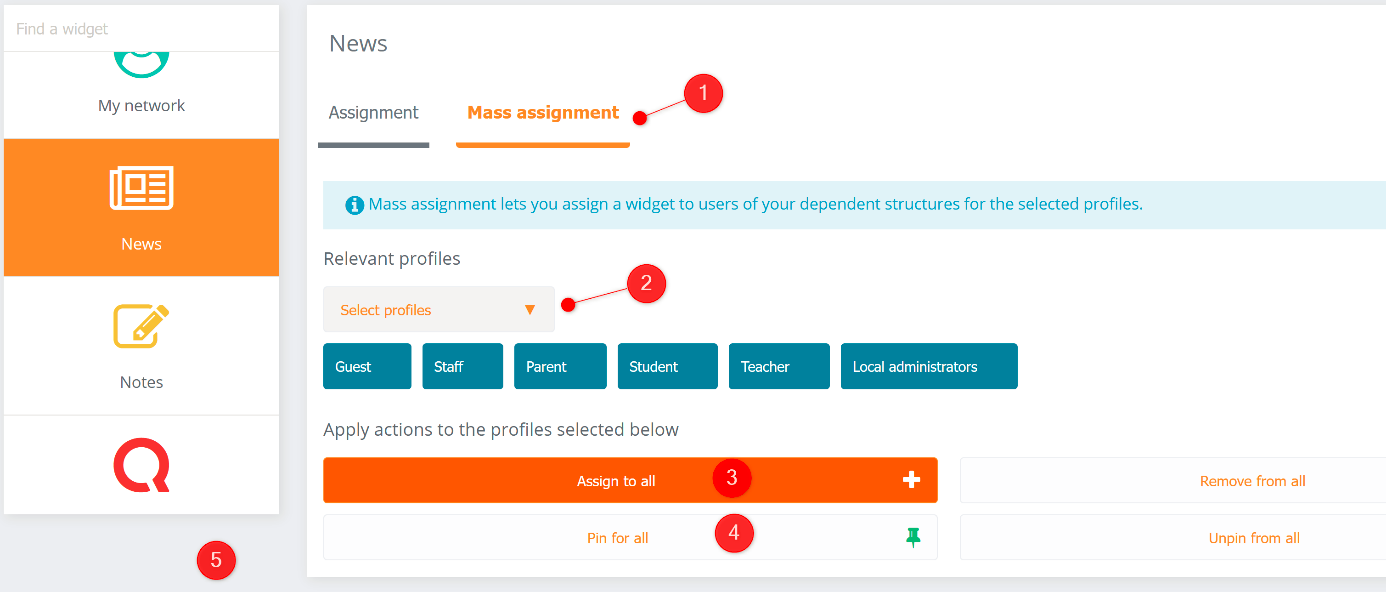The width and height of the screenshot is (1386, 592).
Task: Expand the profiles list for mass assignment
Action: click(438, 309)
